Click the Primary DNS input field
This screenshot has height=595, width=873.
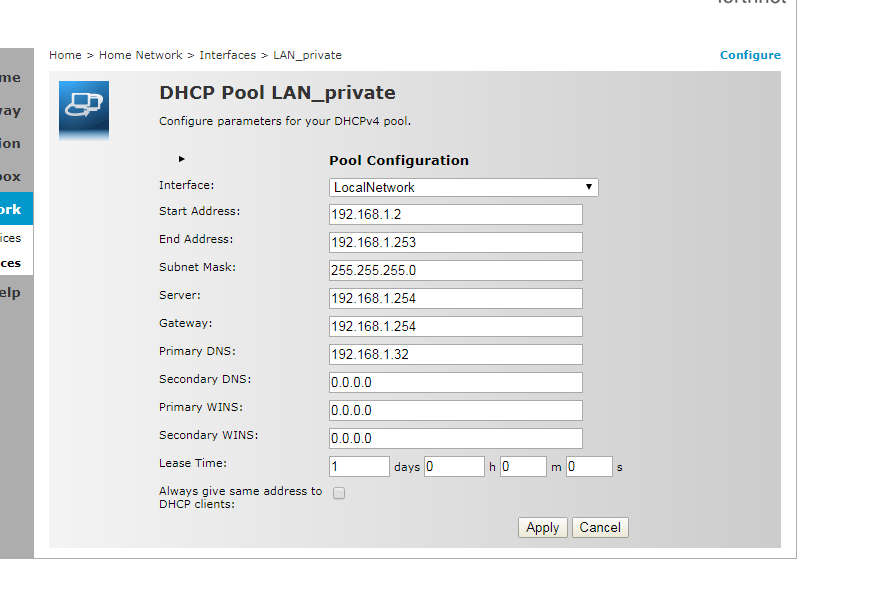[x=455, y=354]
